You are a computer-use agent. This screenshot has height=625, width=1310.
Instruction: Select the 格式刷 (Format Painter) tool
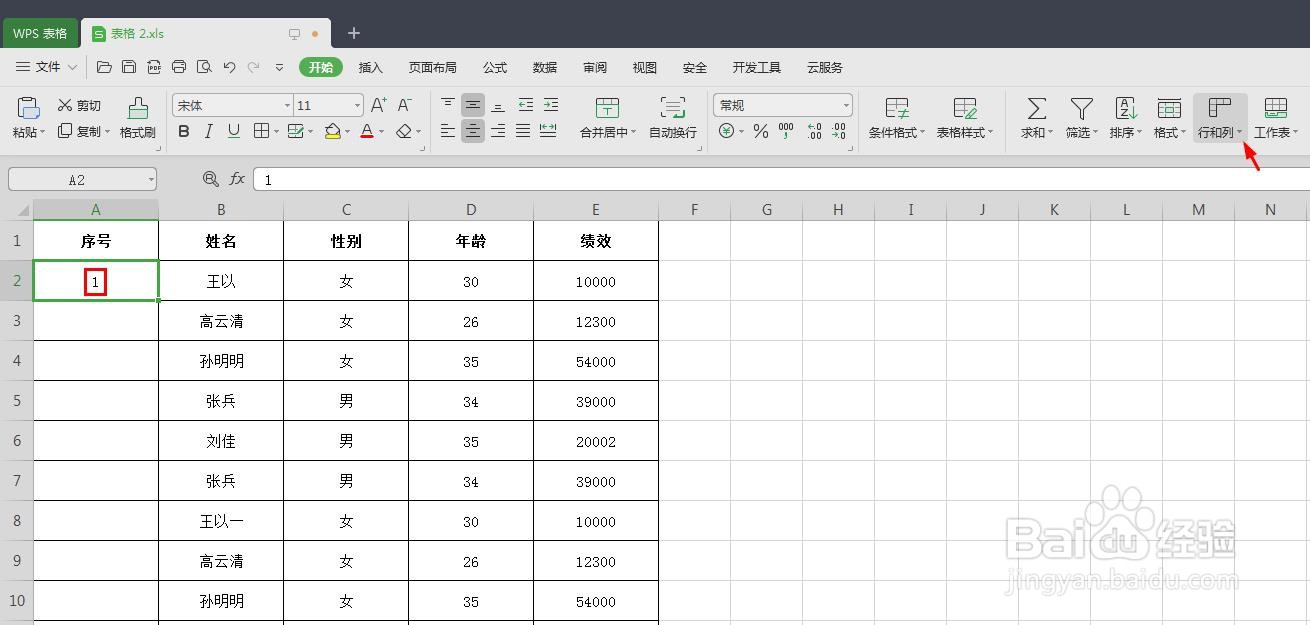click(137, 117)
